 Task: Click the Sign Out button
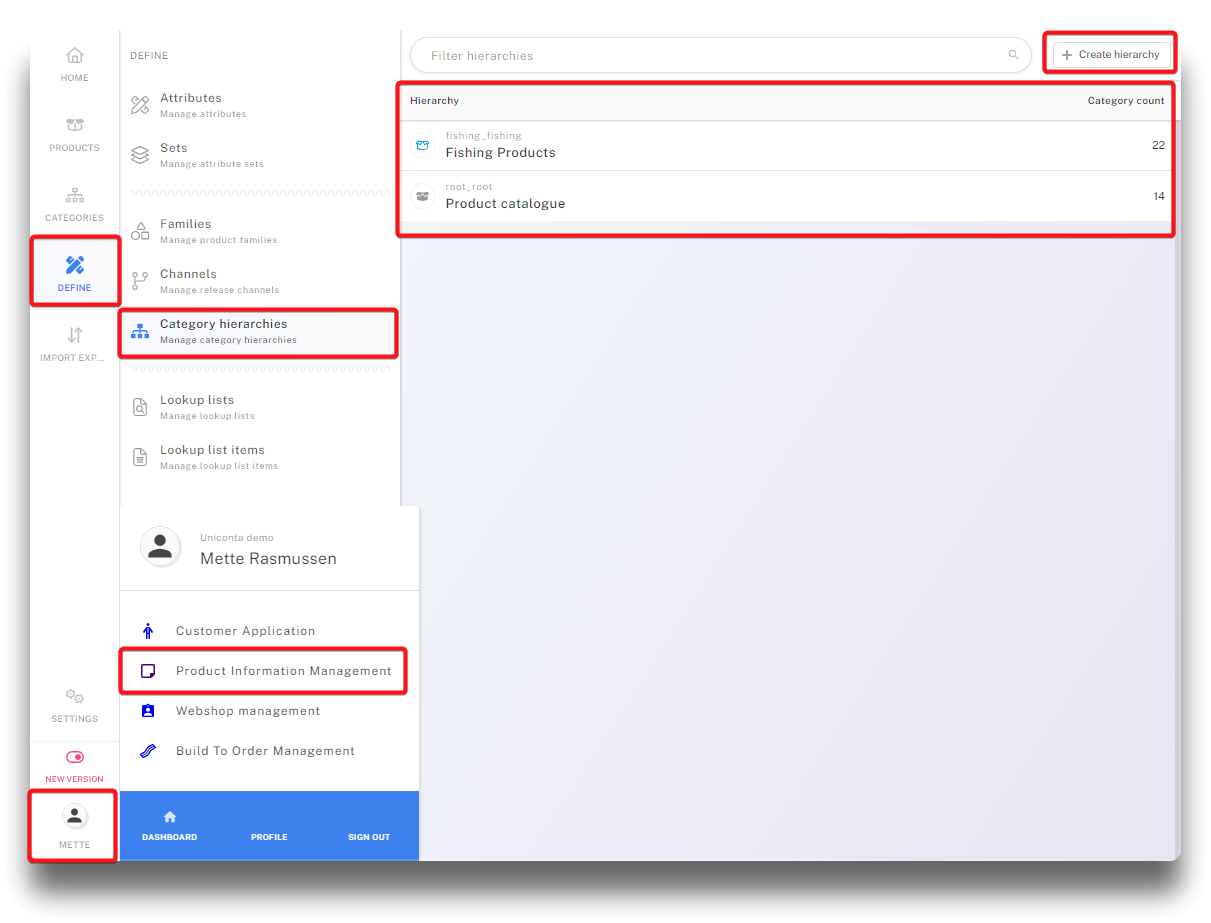[x=369, y=837]
